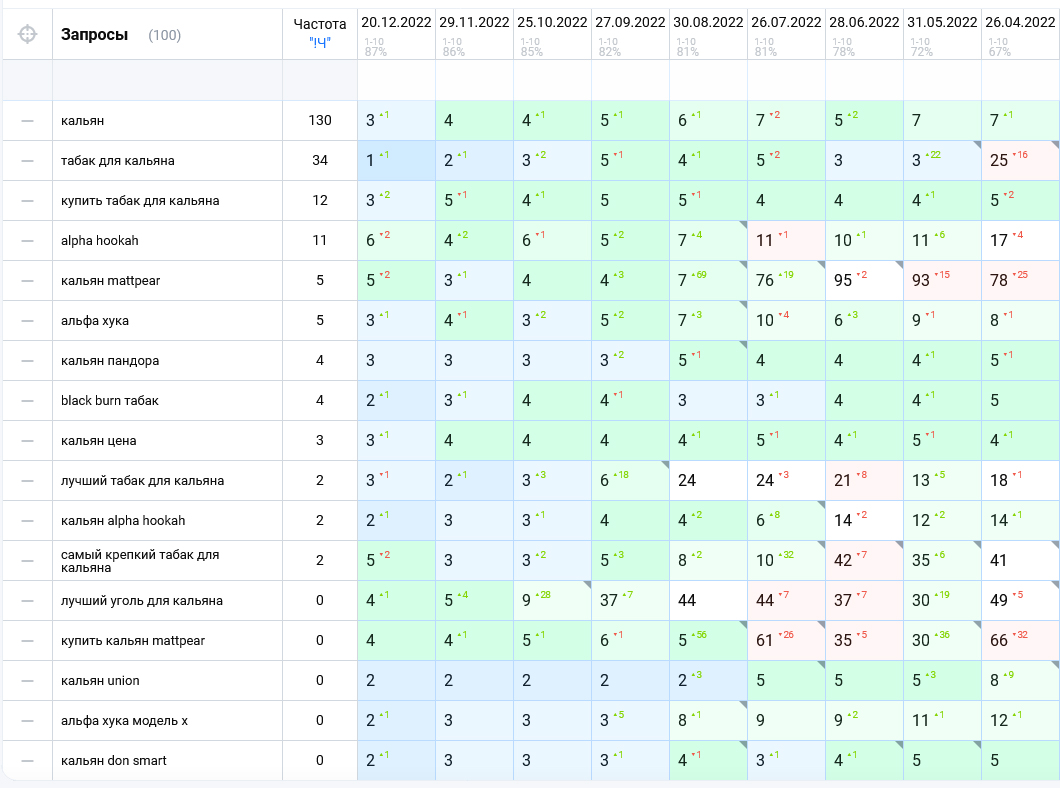Click the filter field under Запросы header
The width and height of the screenshot is (1060, 788).
tap(168, 80)
